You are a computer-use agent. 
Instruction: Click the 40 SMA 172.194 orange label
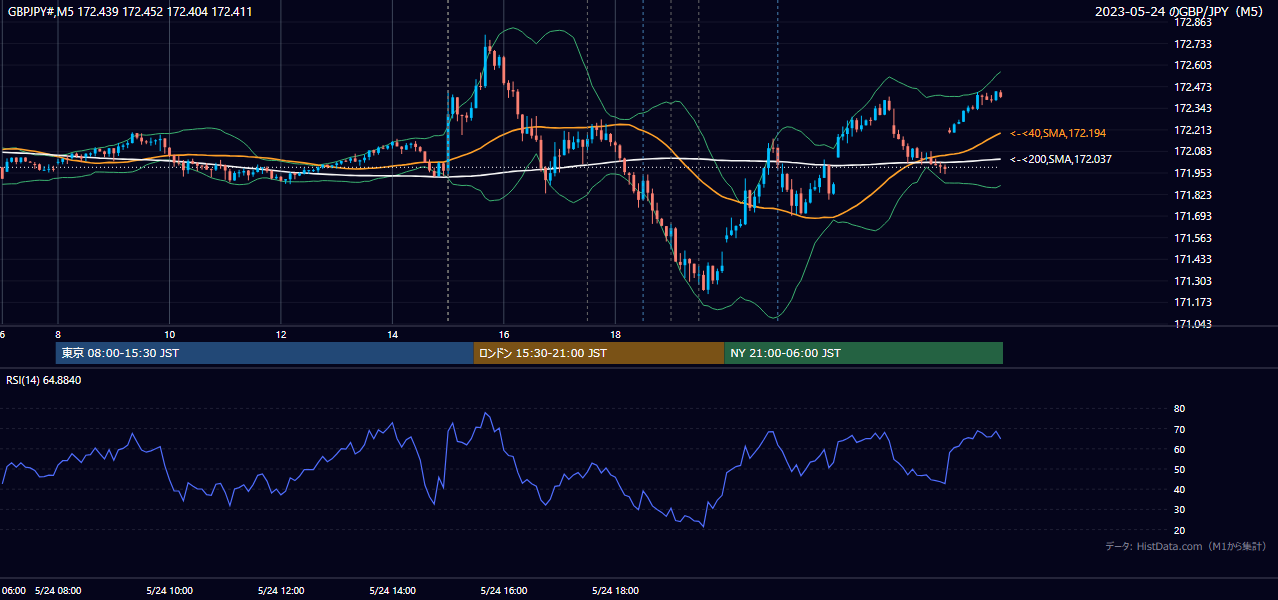coord(1058,133)
